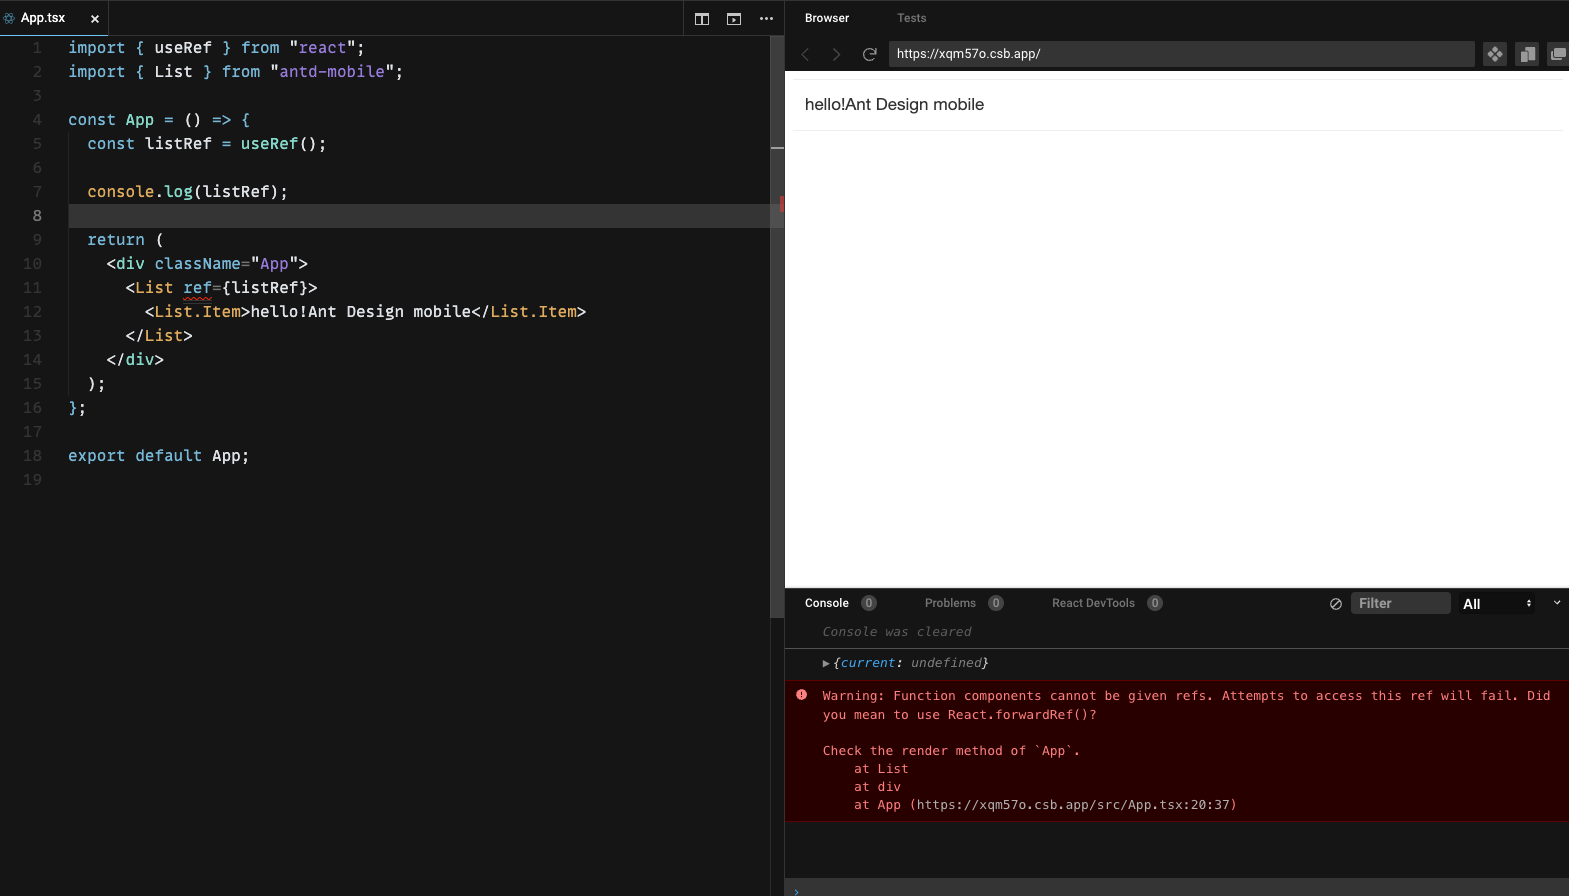Refresh the preview browser page
Image resolution: width=1569 pixels, height=896 pixels.
870,54
